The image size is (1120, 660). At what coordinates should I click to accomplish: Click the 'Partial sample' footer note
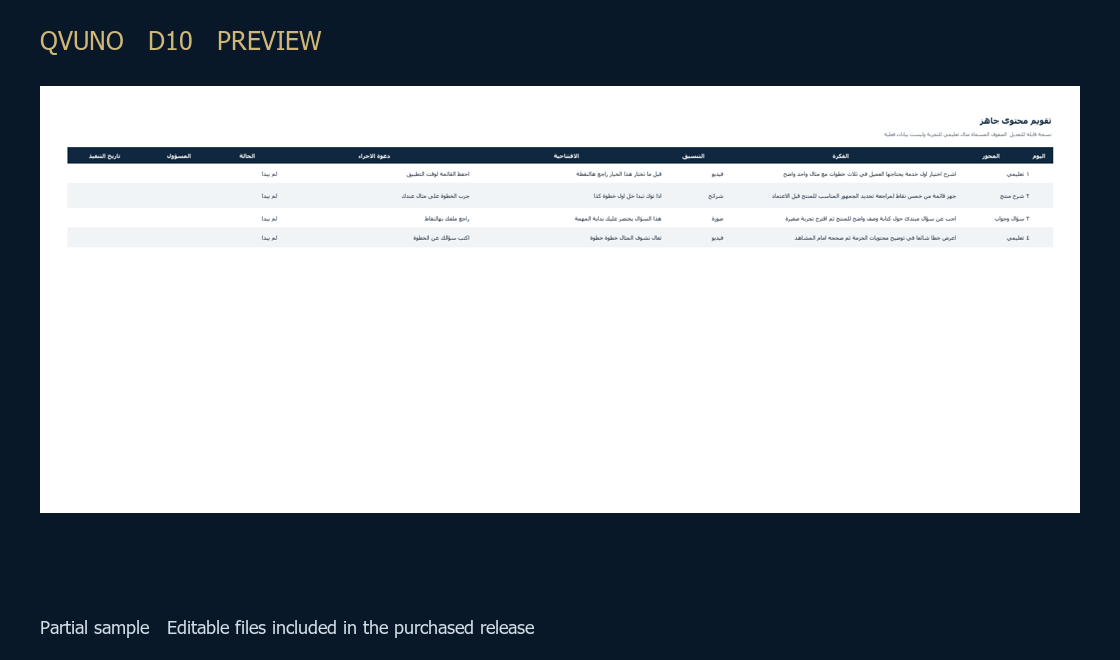pos(94,628)
